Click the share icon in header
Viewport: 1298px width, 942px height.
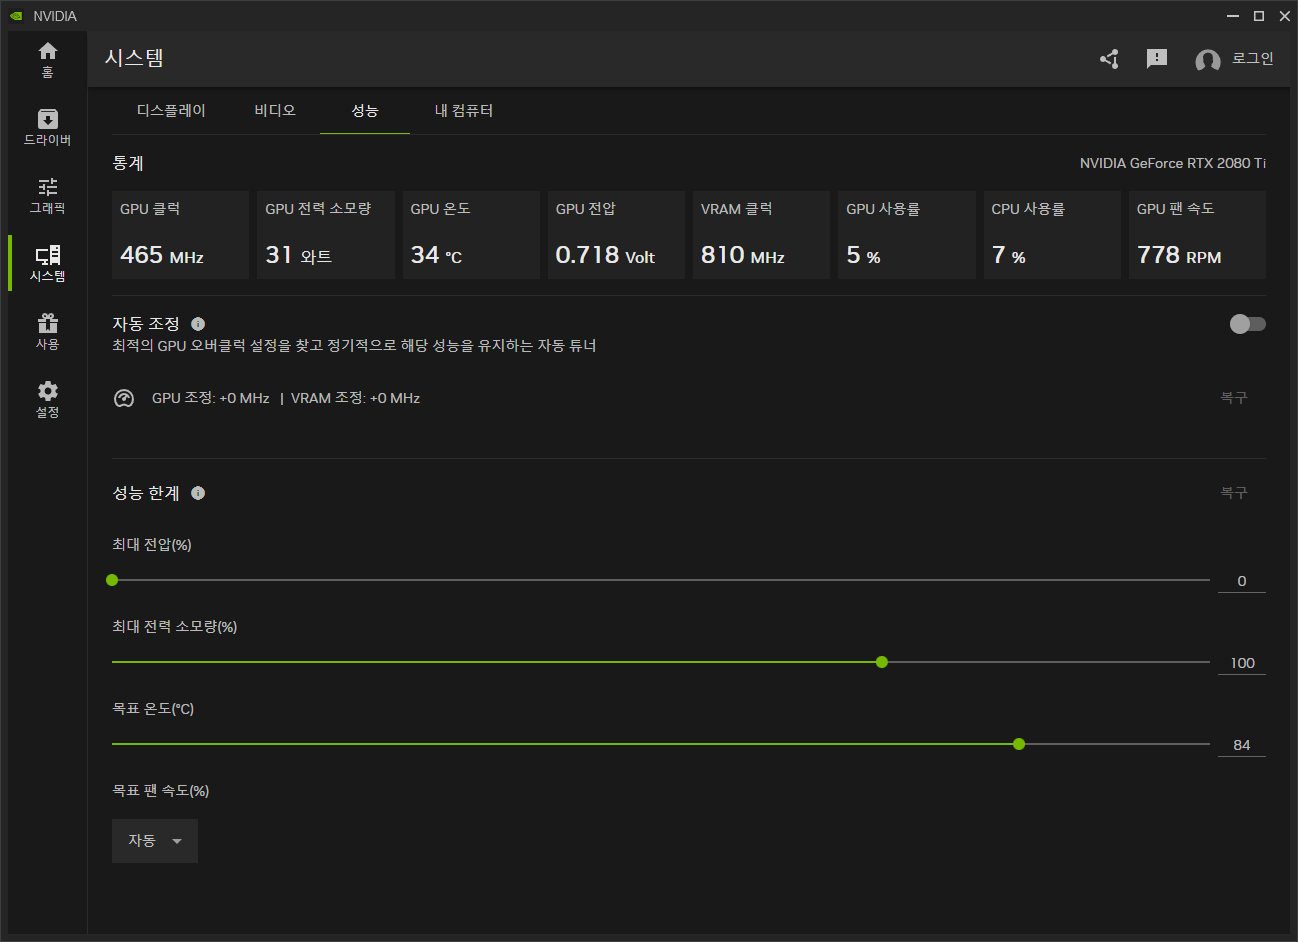point(1109,59)
